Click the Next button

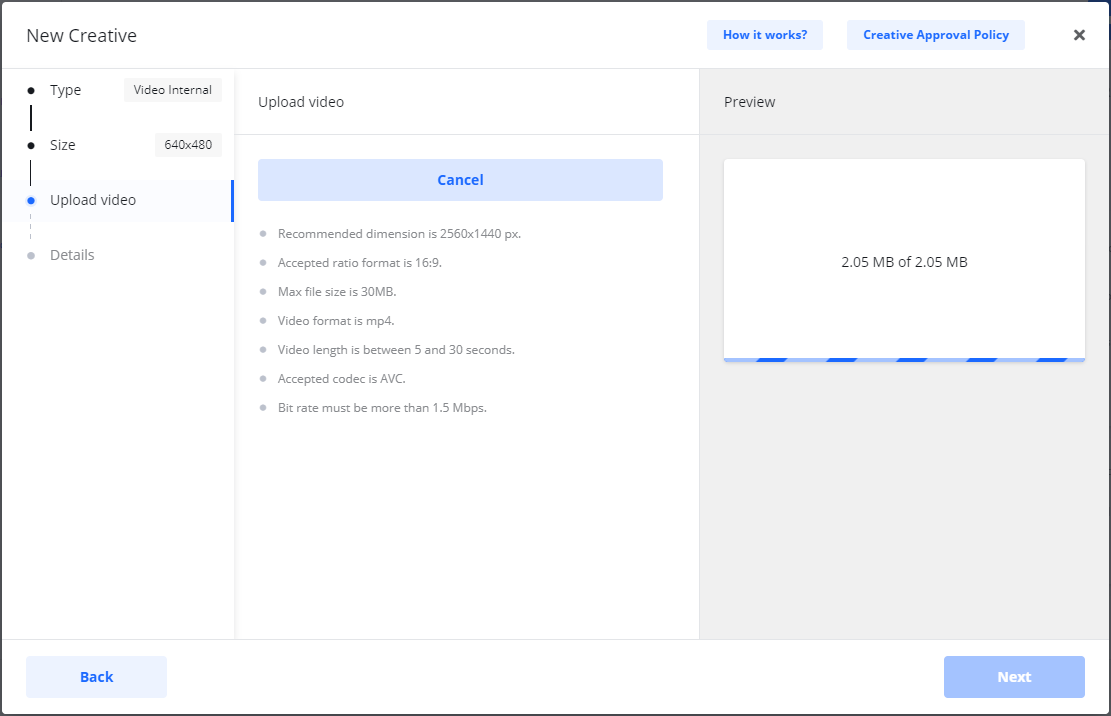click(1013, 677)
